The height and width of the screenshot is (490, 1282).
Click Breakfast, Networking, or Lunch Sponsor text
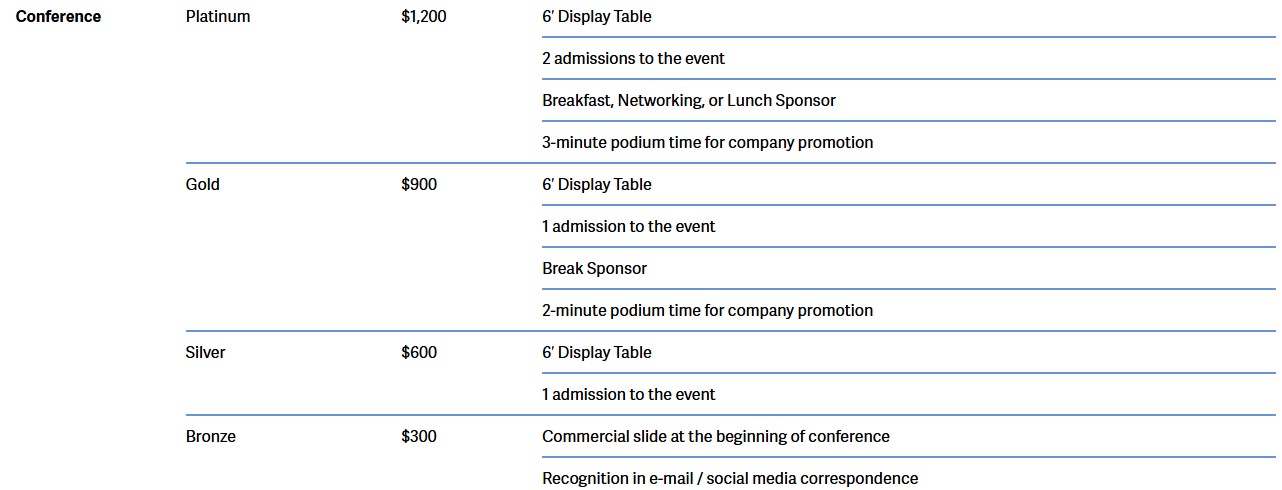[688, 101]
